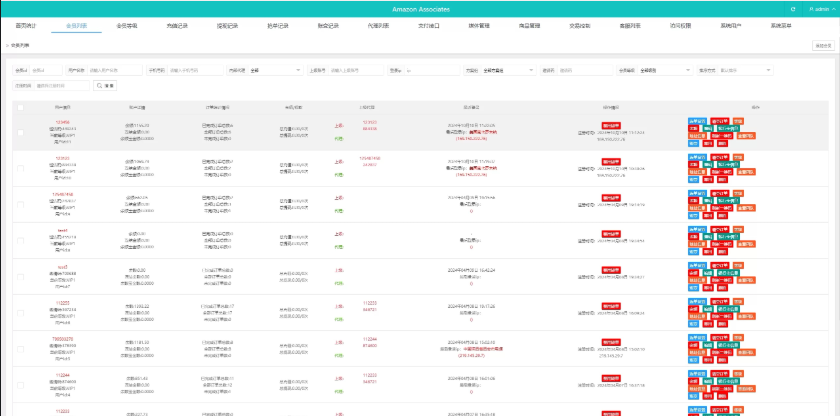Click username 798503278
Screen dimensions: 840x416
coord(63,338)
